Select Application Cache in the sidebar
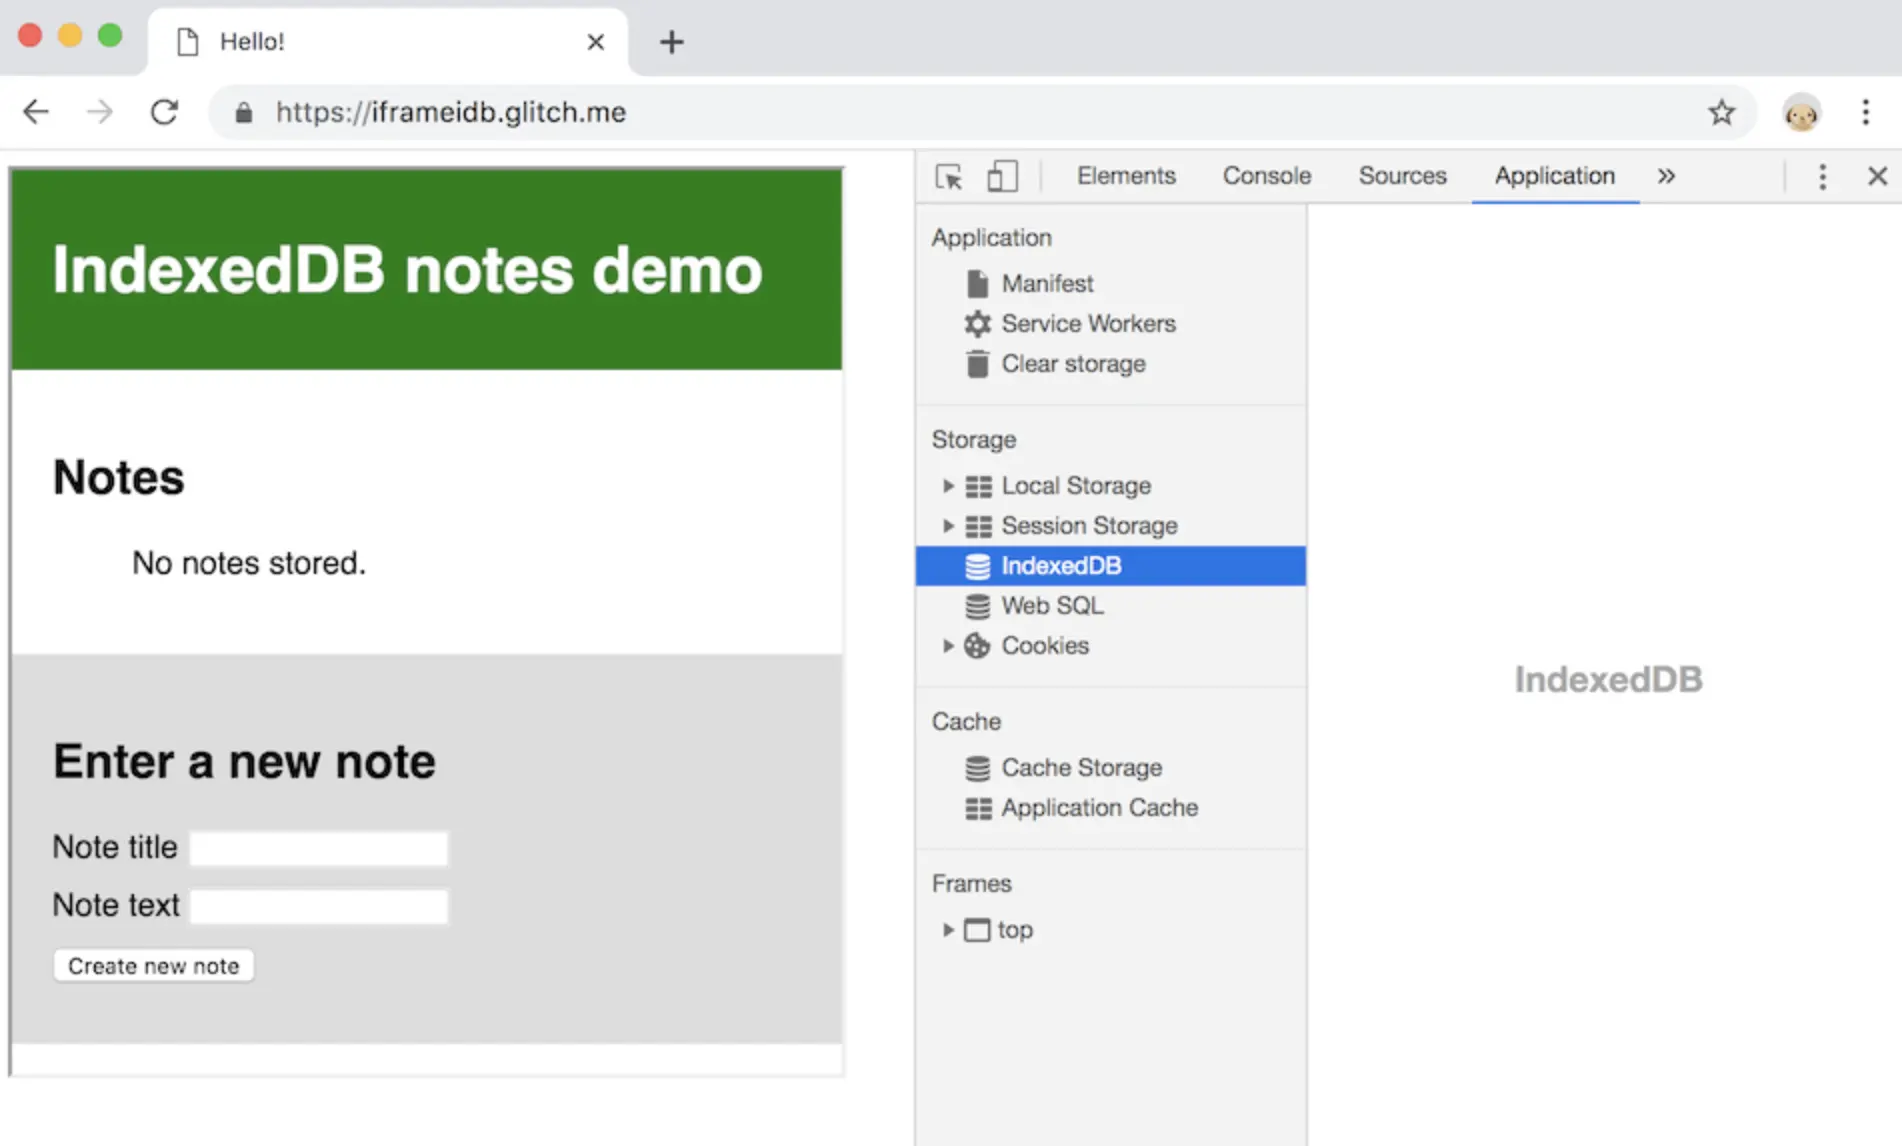This screenshot has height=1146, width=1902. click(x=1099, y=808)
